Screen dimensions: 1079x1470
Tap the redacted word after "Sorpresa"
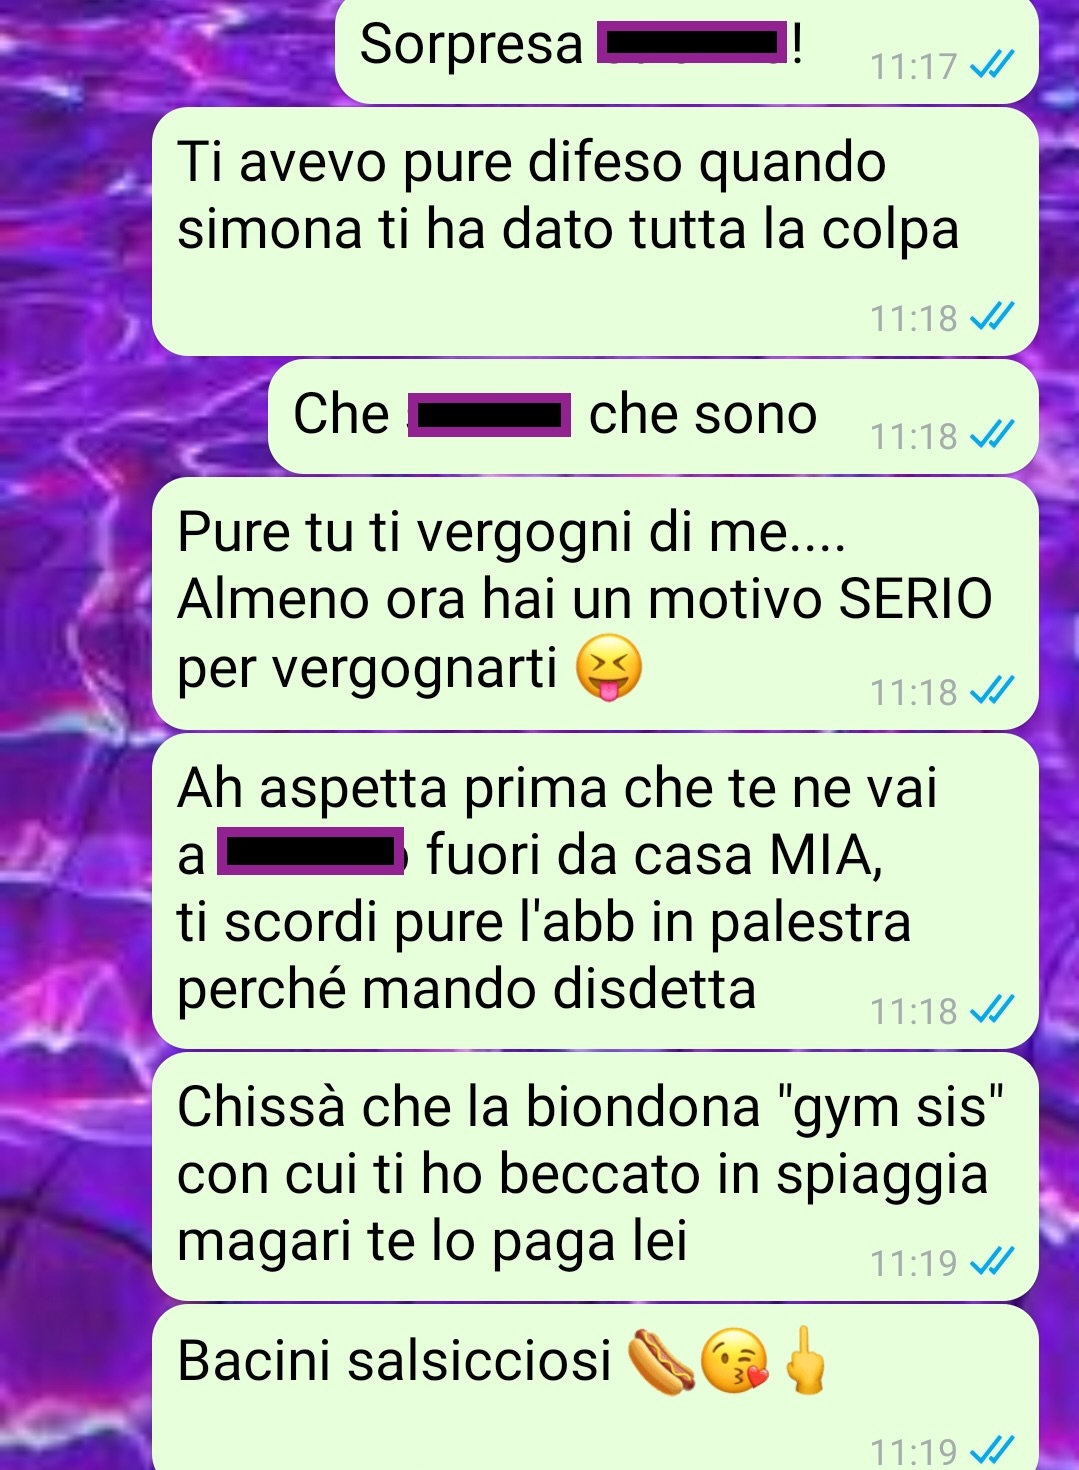tap(691, 46)
